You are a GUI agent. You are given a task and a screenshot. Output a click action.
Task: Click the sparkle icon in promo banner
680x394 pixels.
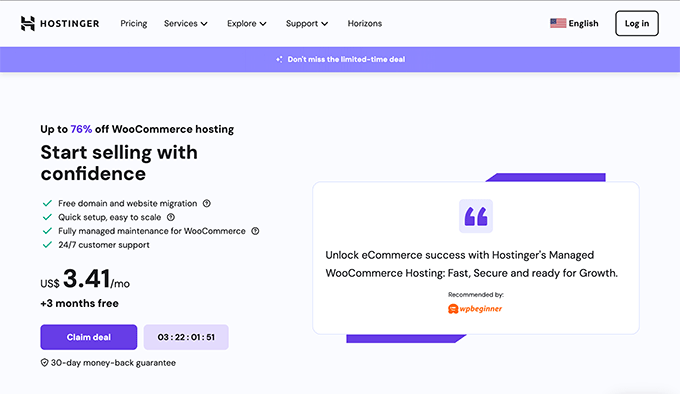[x=279, y=59]
